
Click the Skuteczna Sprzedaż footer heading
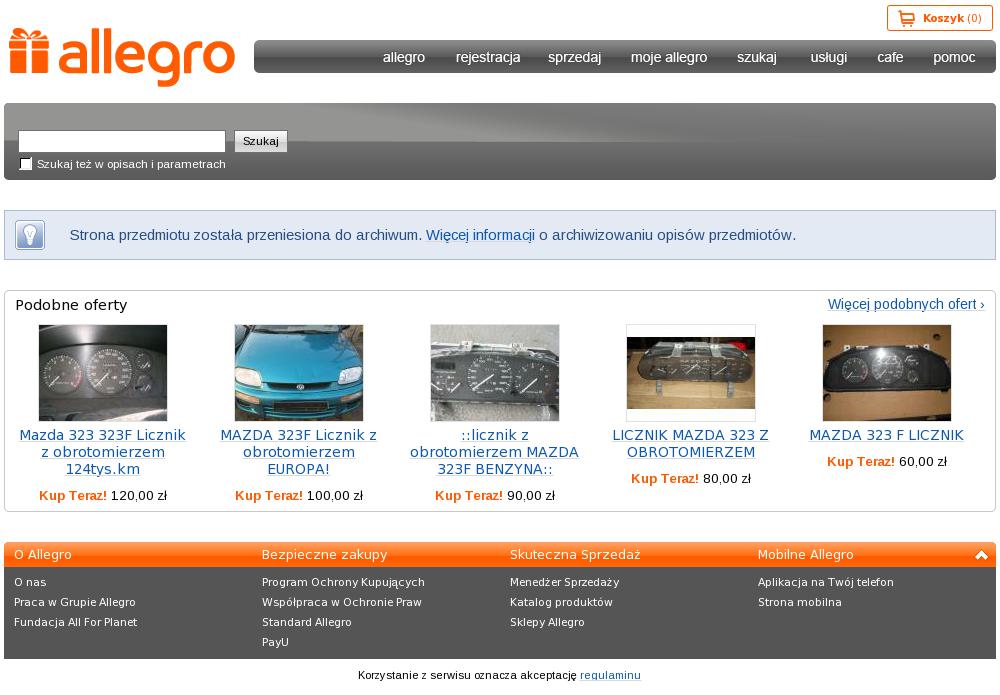(575, 555)
